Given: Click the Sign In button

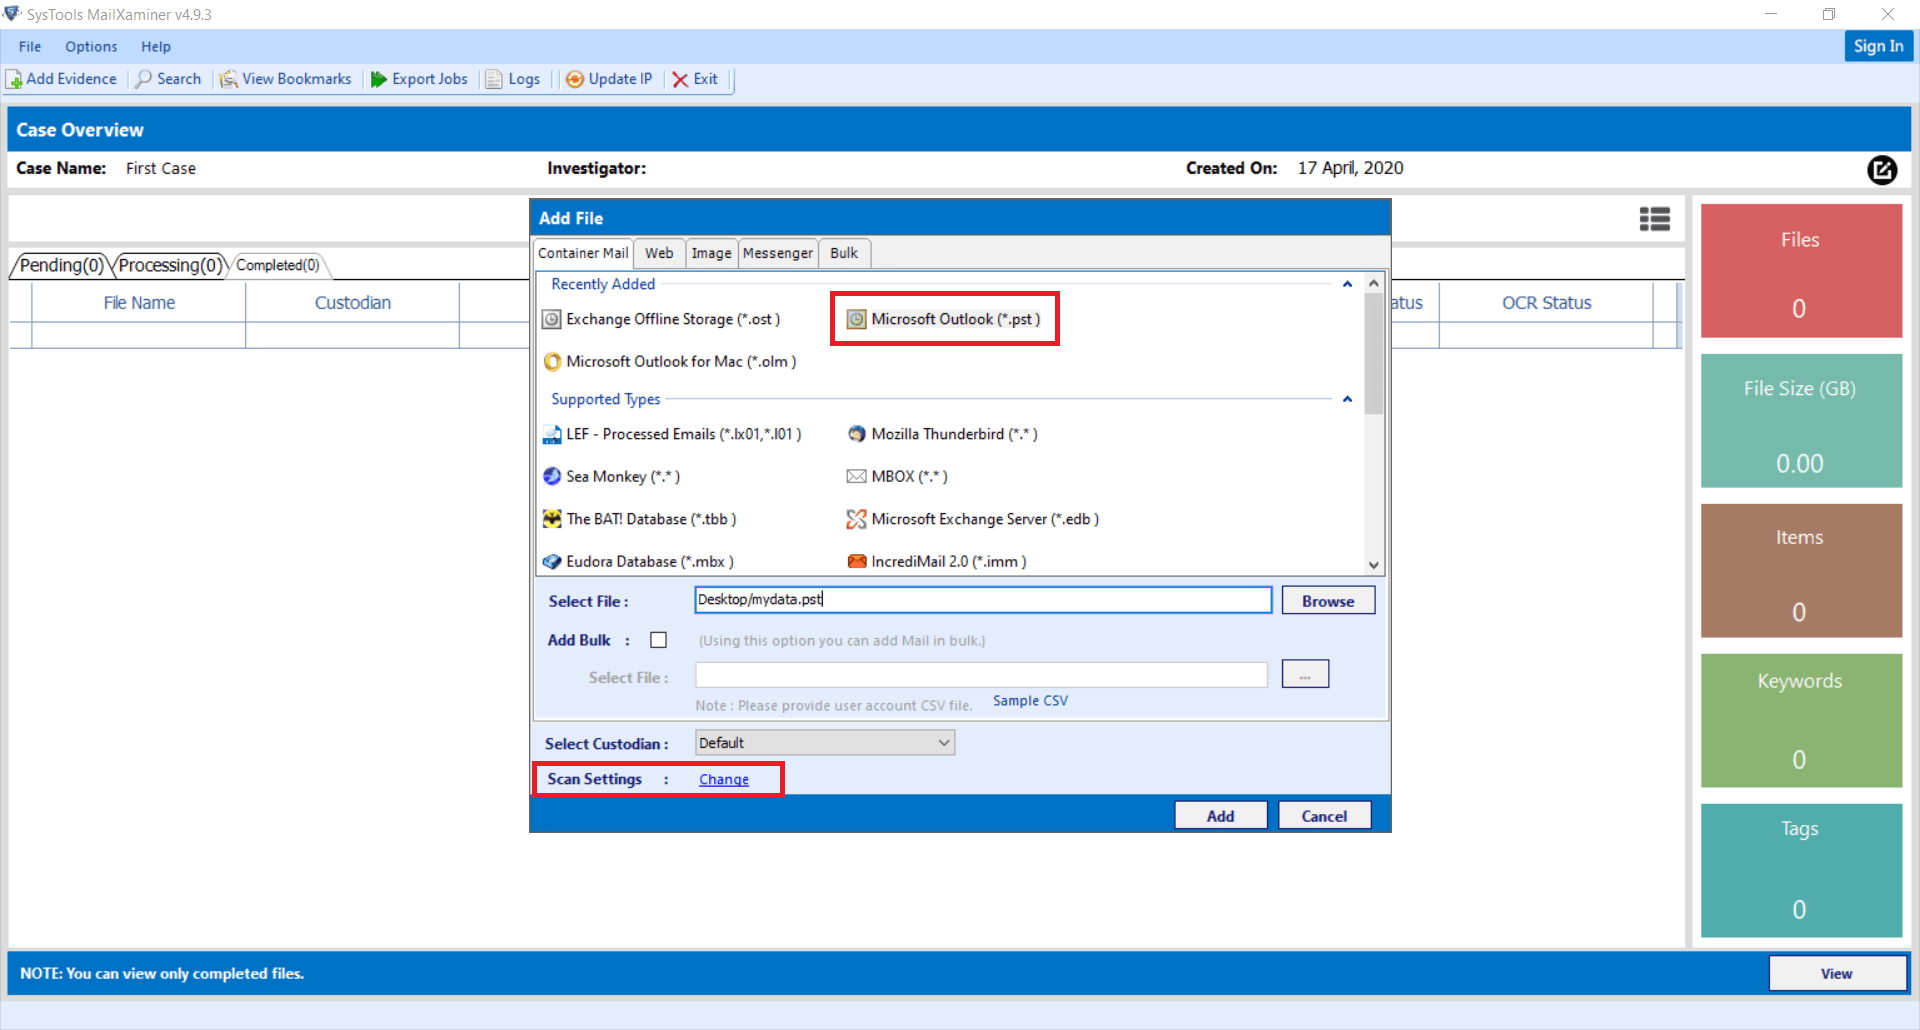Looking at the screenshot, I should point(1878,46).
